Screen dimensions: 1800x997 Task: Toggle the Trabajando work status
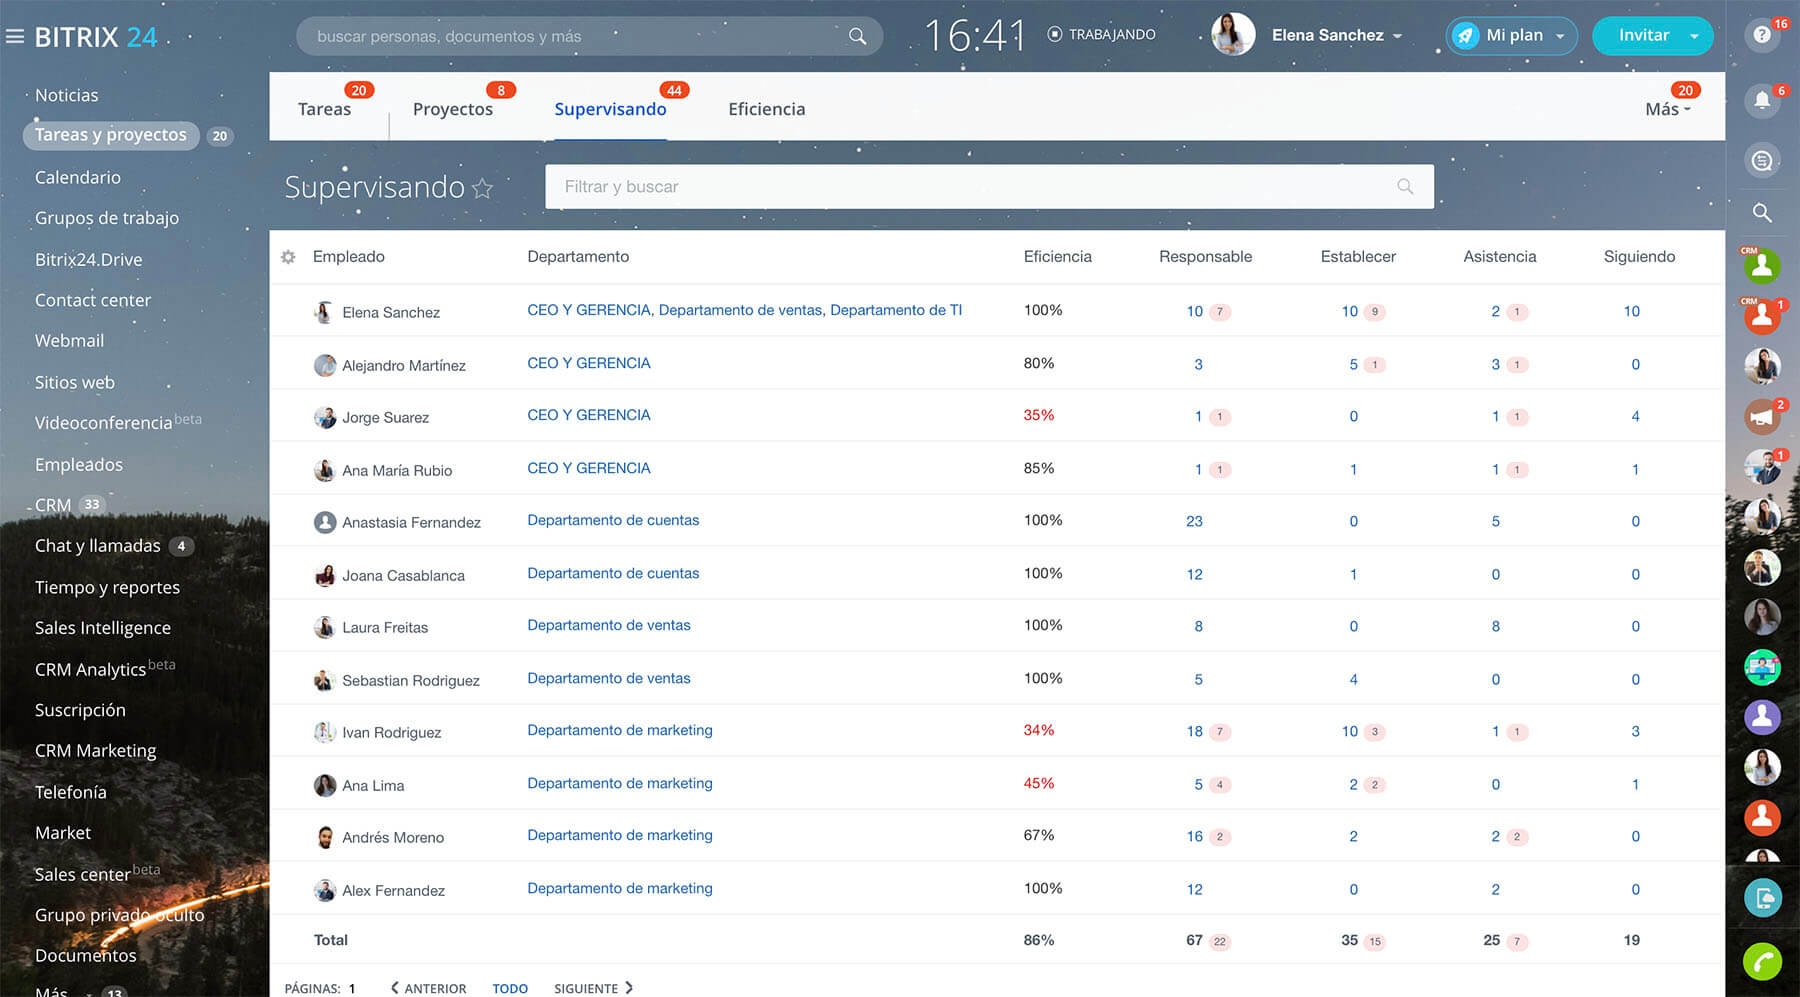pos(1101,35)
